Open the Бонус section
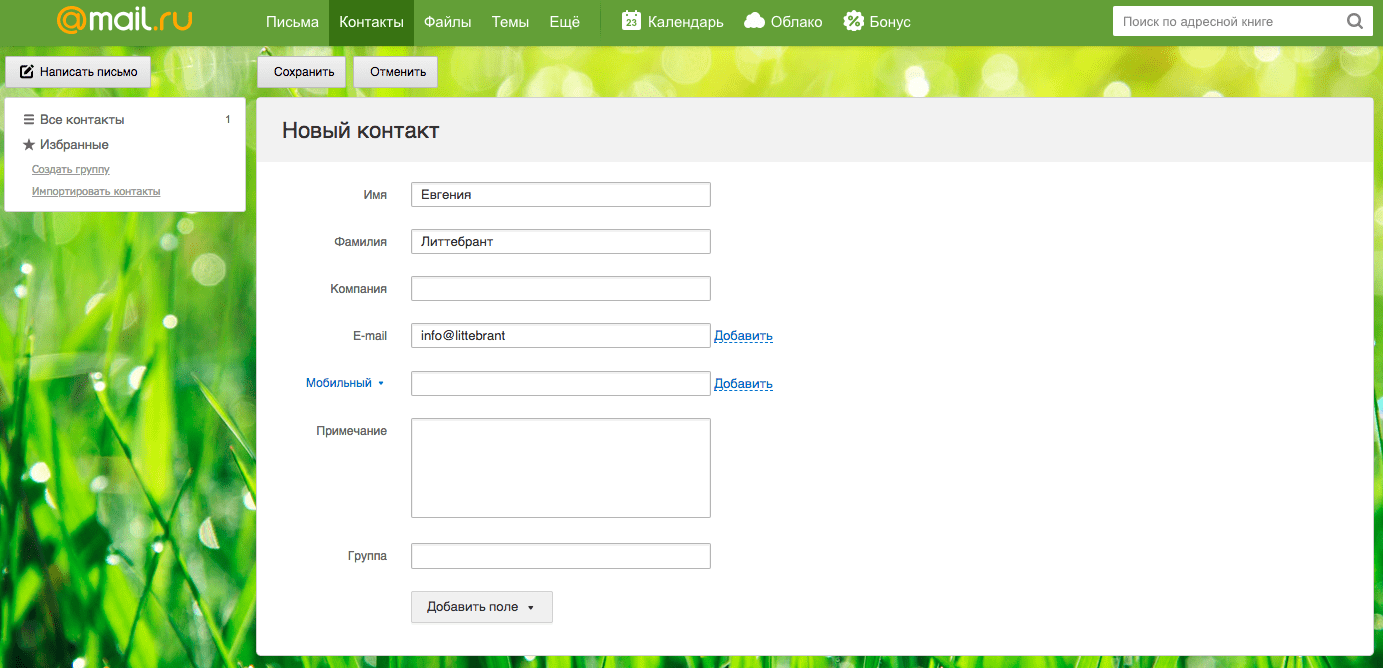Image resolution: width=1383 pixels, height=668 pixels. 877,22
